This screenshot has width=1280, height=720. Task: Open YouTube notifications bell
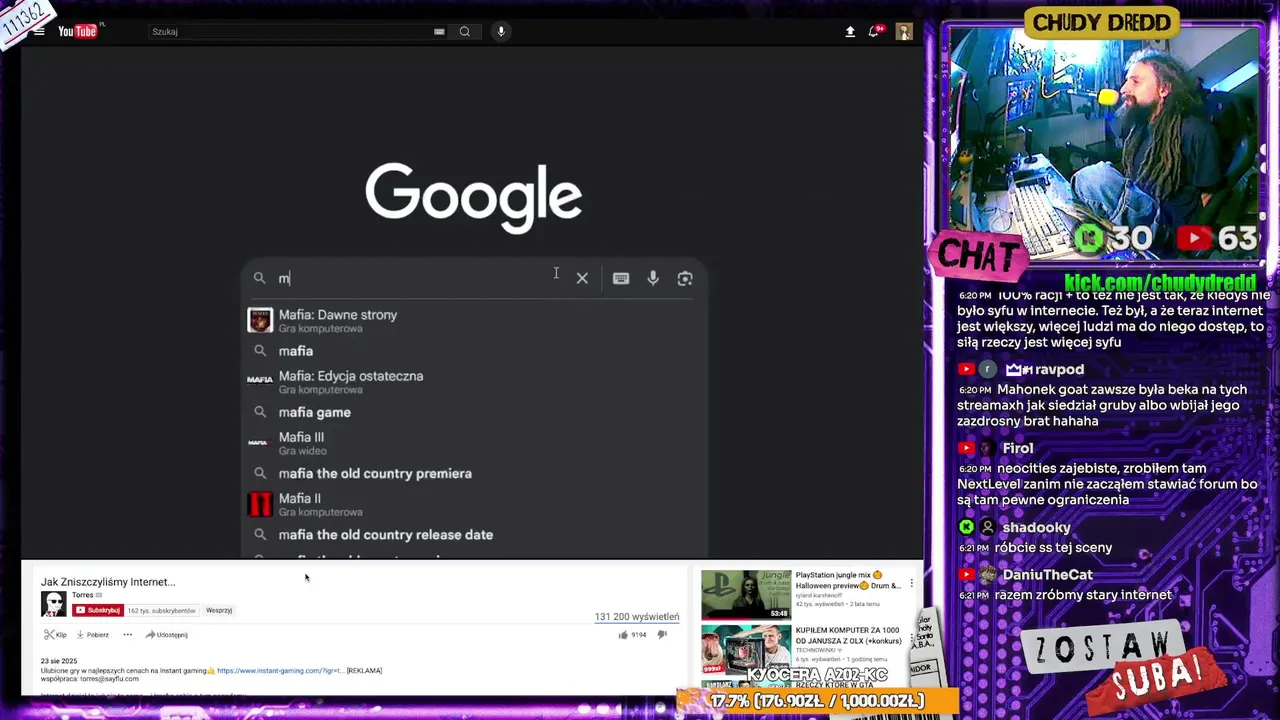click(x=874, y=31)
